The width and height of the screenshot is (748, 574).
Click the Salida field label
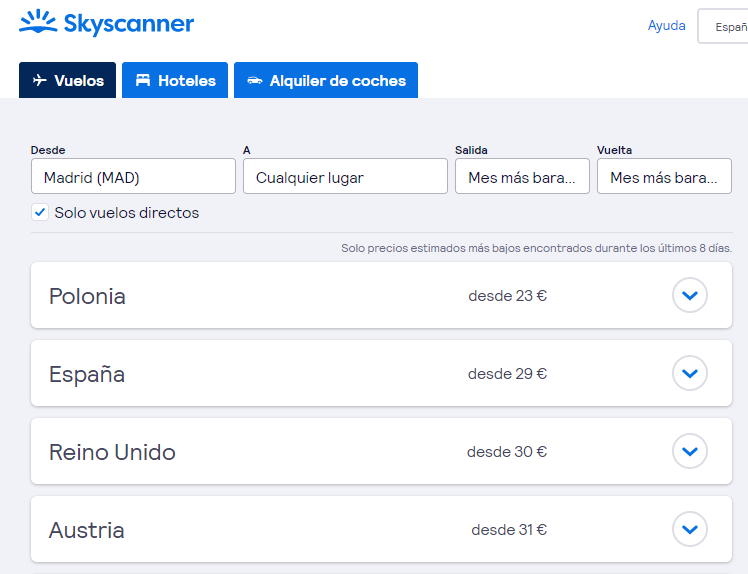[x=471, y=150]
